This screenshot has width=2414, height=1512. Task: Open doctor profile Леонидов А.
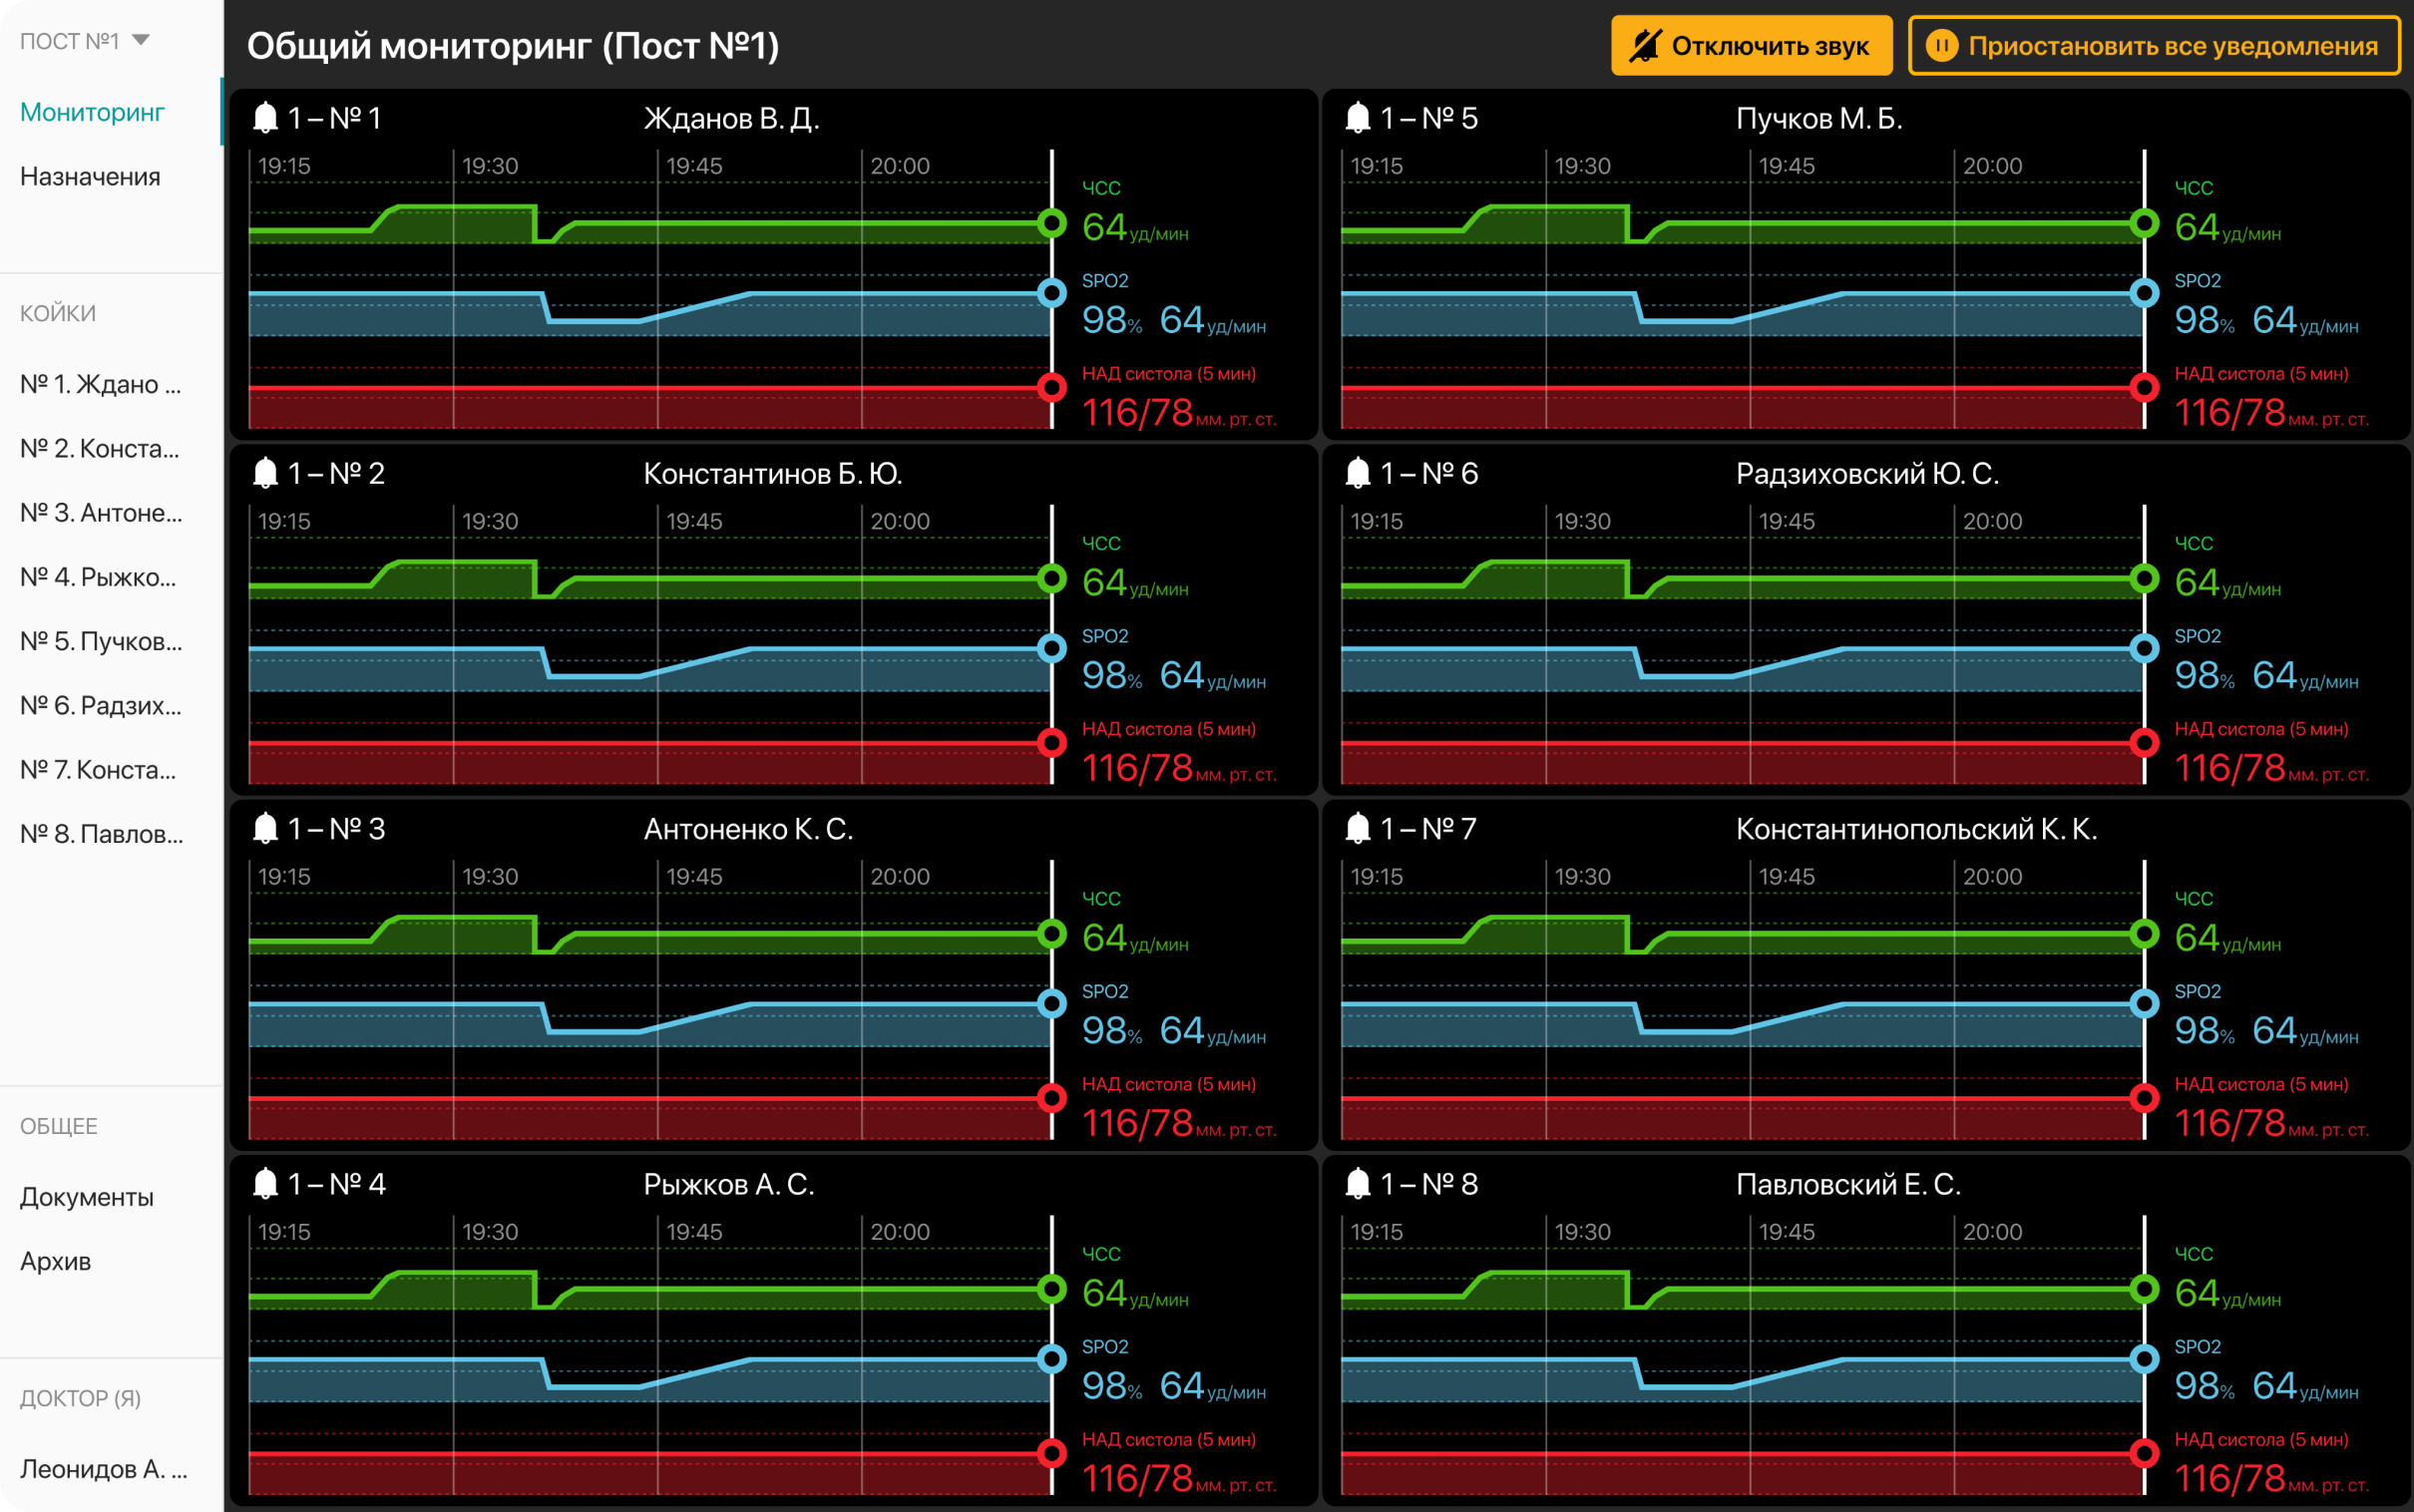coord(103,1469)
